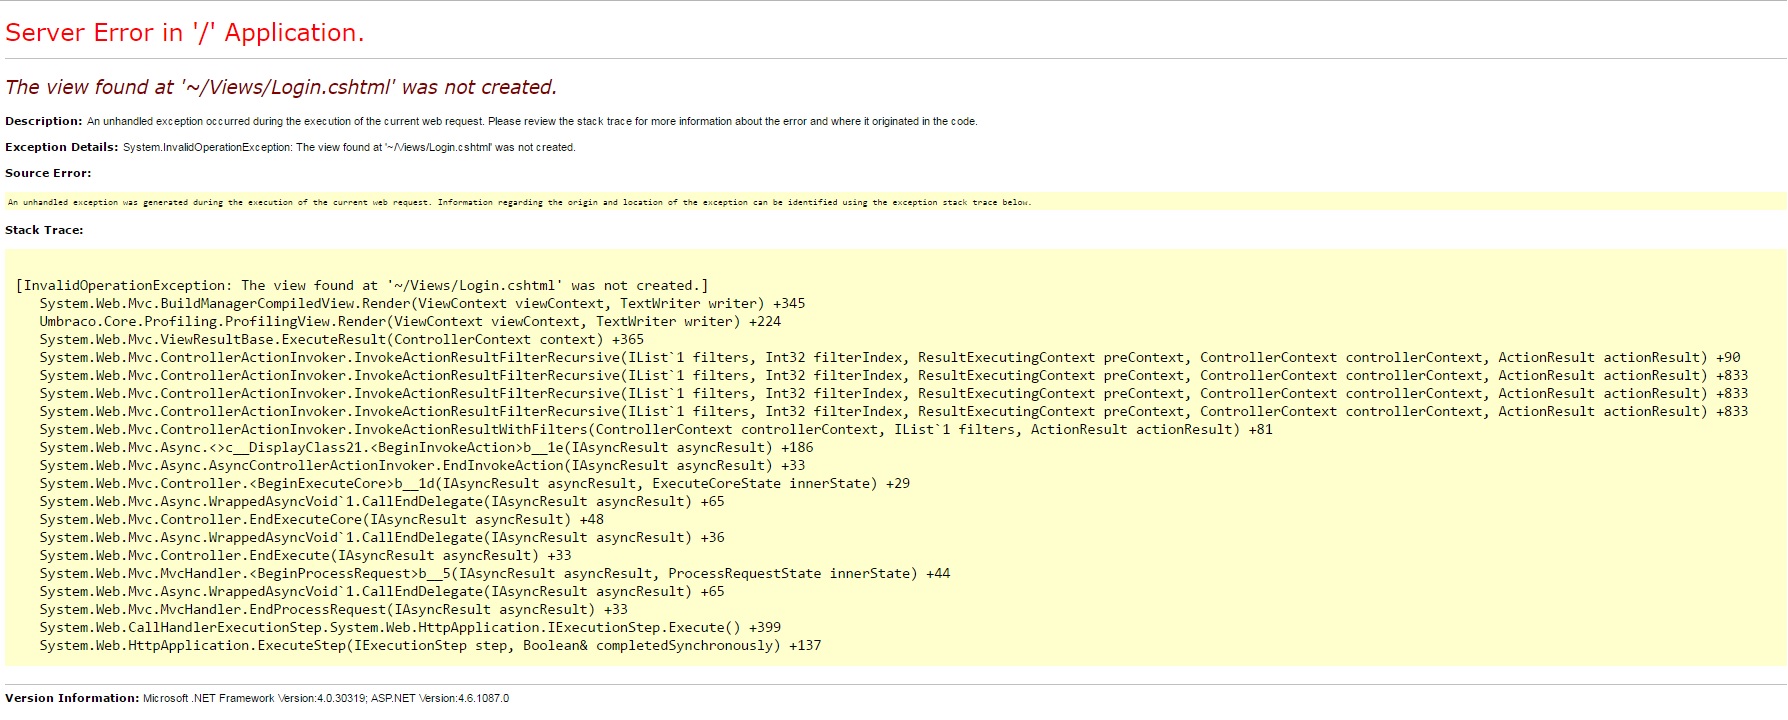Screen dimensions: 1788x720
Task: Click the InvokeActionResultWithFilters stack line
Action: (x=655, y=430)
